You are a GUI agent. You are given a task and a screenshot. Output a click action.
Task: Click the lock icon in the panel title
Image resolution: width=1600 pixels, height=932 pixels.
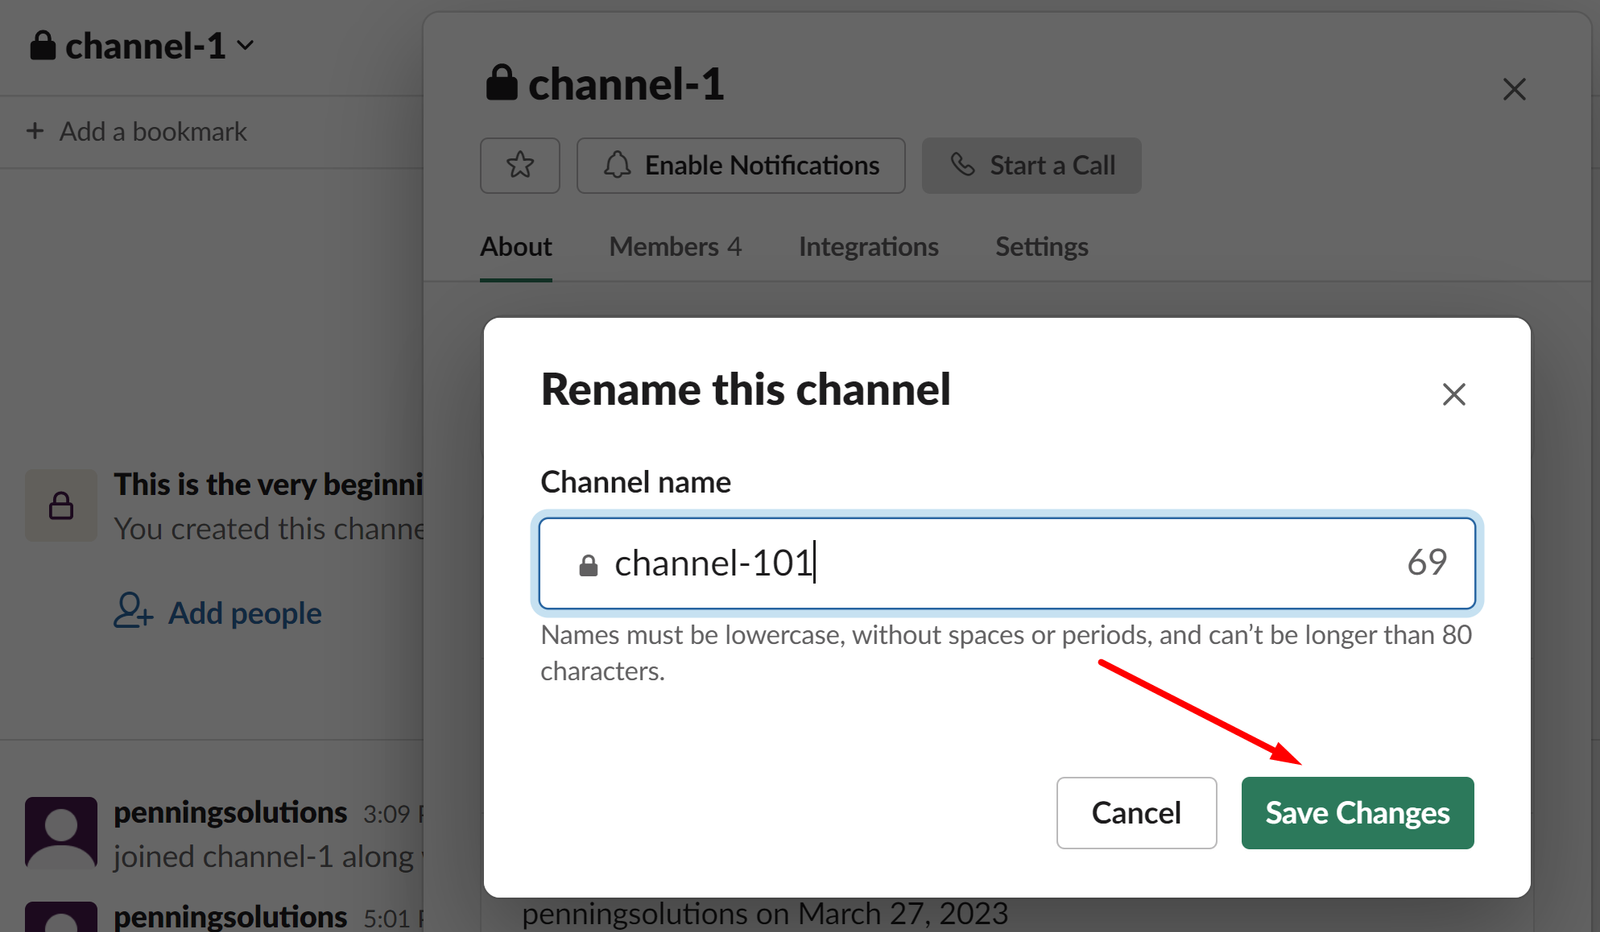pos(501,83)
